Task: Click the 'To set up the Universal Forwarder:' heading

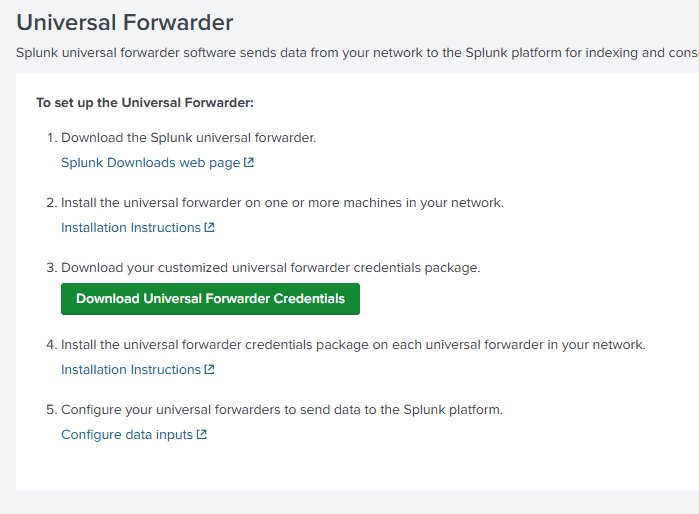Action: (x=145, y=103)
